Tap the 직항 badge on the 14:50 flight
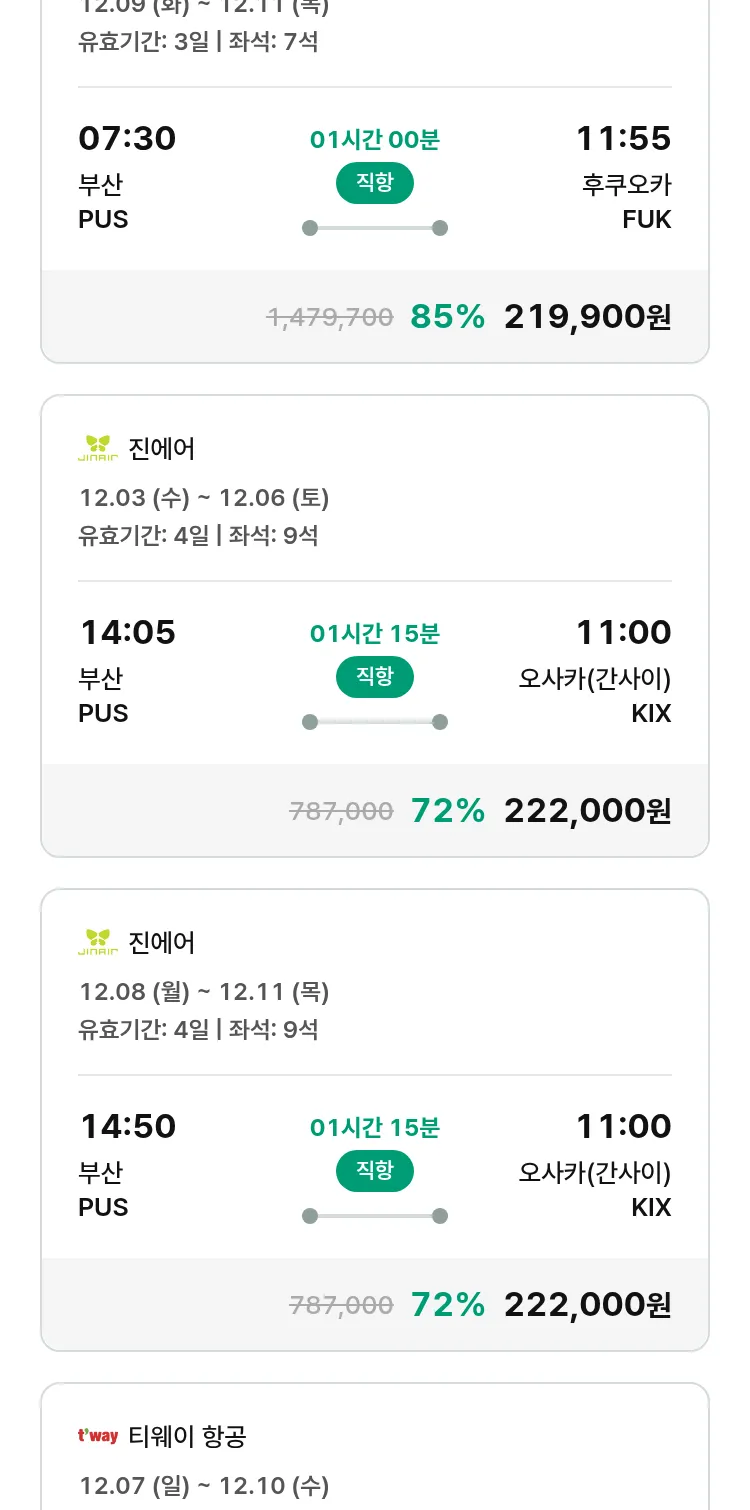Screen dimensions: 750x1510 coord(374,1171)
